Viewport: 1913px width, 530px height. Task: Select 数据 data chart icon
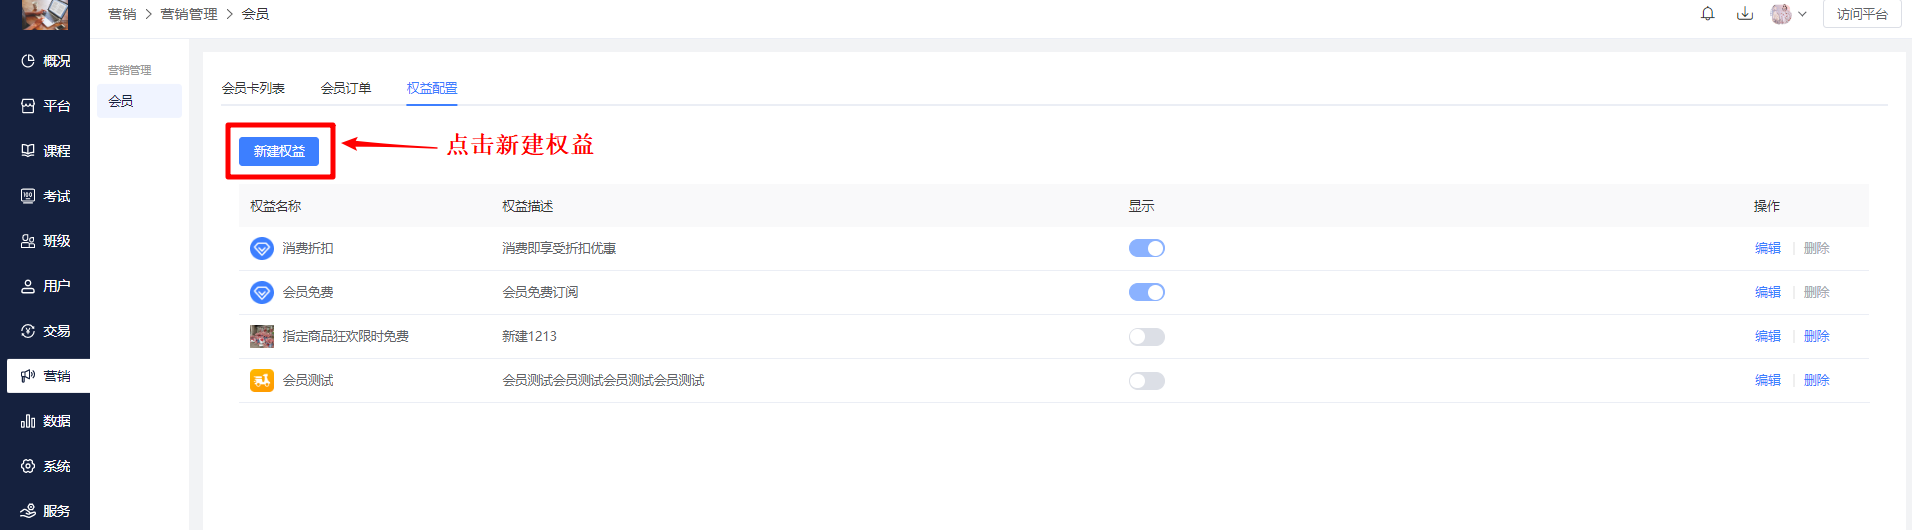28,421
